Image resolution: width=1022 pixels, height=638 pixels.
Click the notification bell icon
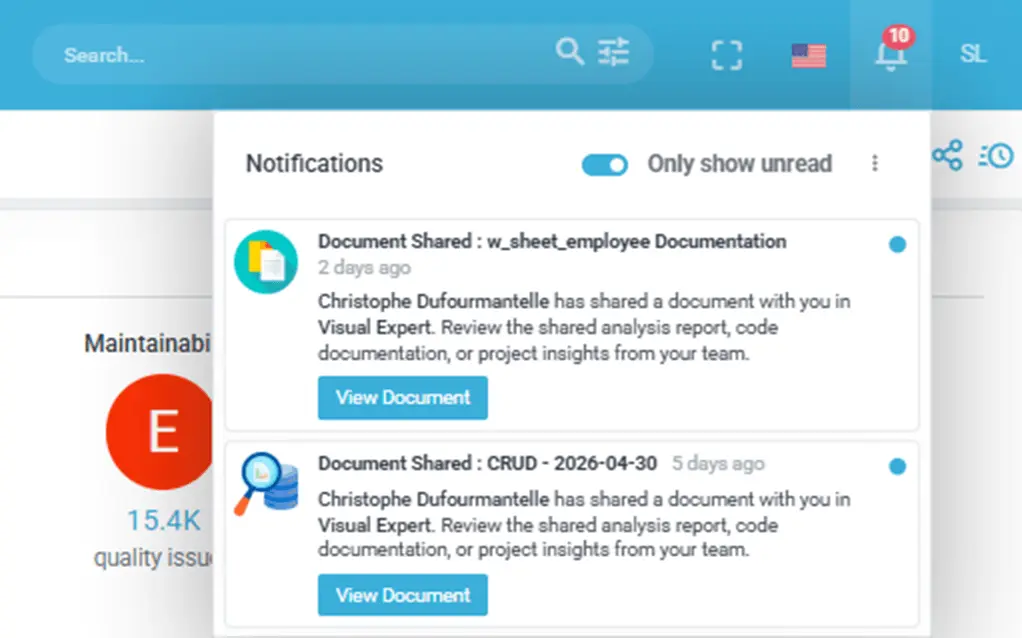point(891,55)
